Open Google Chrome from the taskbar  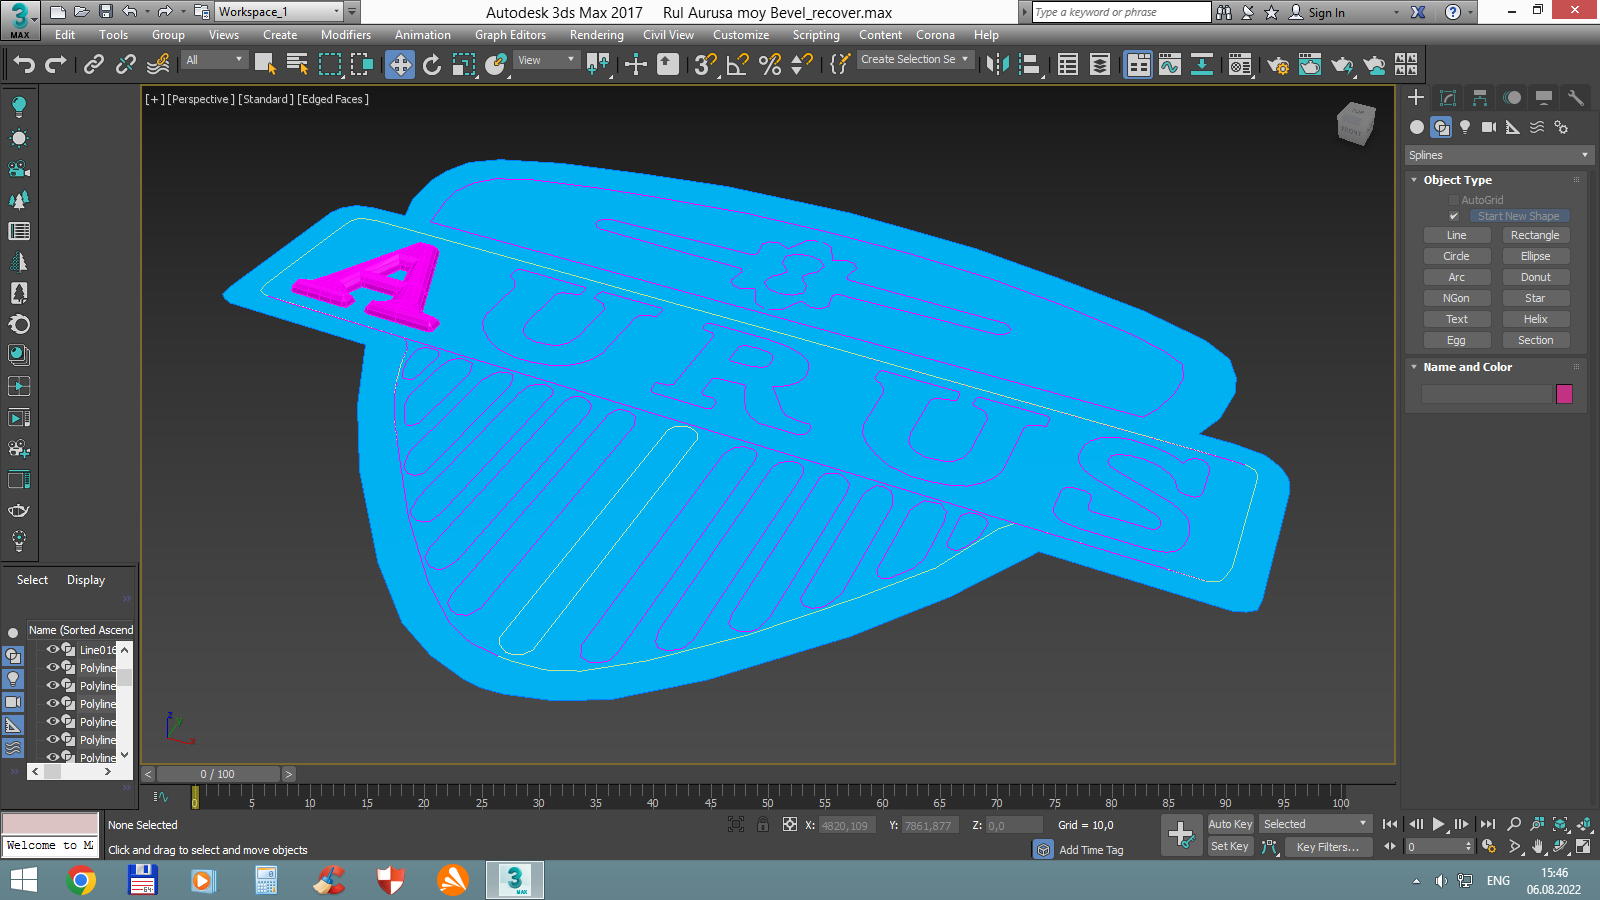pyautogui.click(x=81, y=881)
